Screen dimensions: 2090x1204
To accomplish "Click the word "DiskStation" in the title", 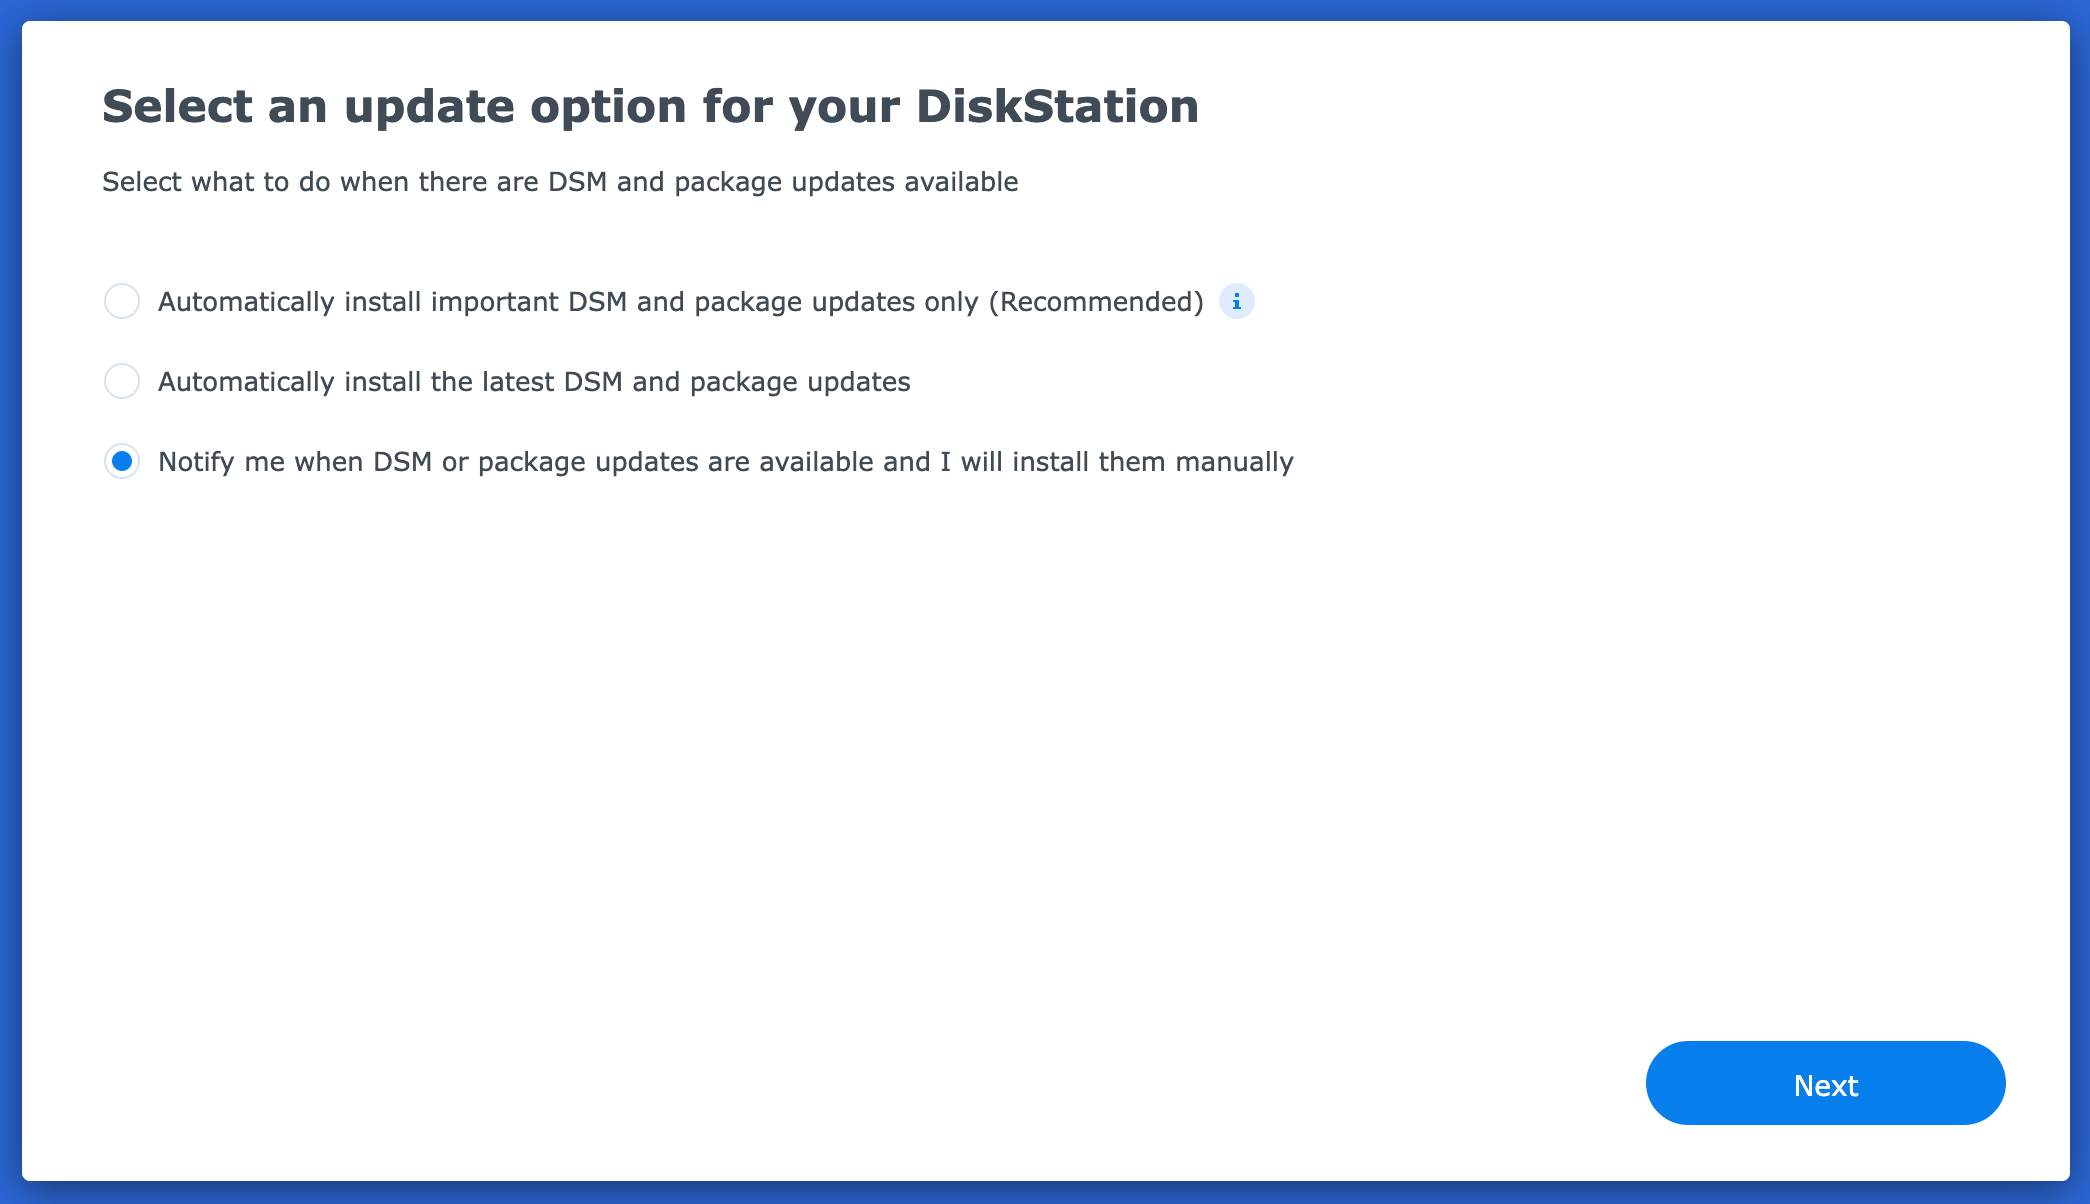I will pos(1057,106).
